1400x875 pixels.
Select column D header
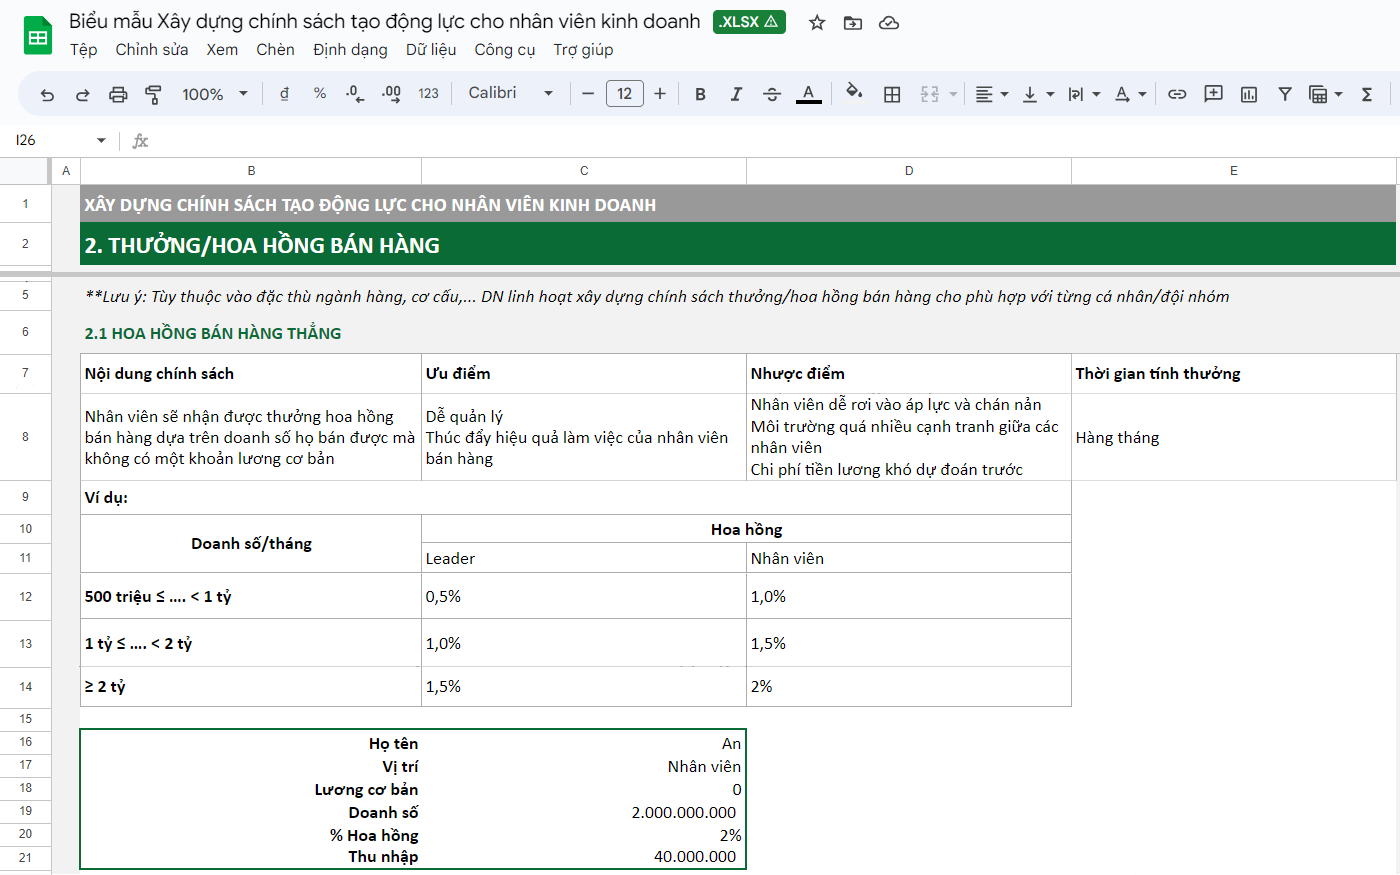[909, 171]
